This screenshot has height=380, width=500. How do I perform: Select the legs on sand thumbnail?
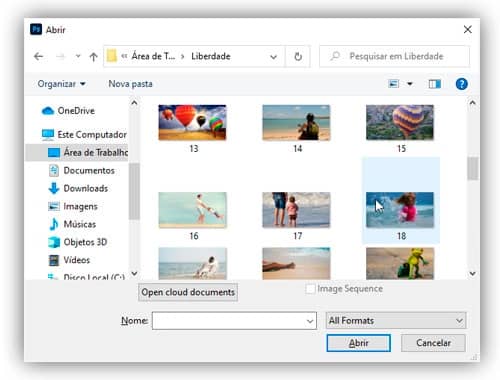(296, 263)
